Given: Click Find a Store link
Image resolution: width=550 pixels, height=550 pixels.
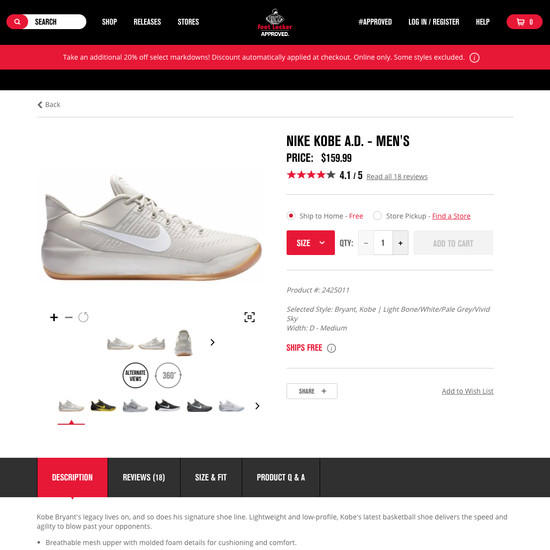Looking at the screenshot, I should pos(451,216).
